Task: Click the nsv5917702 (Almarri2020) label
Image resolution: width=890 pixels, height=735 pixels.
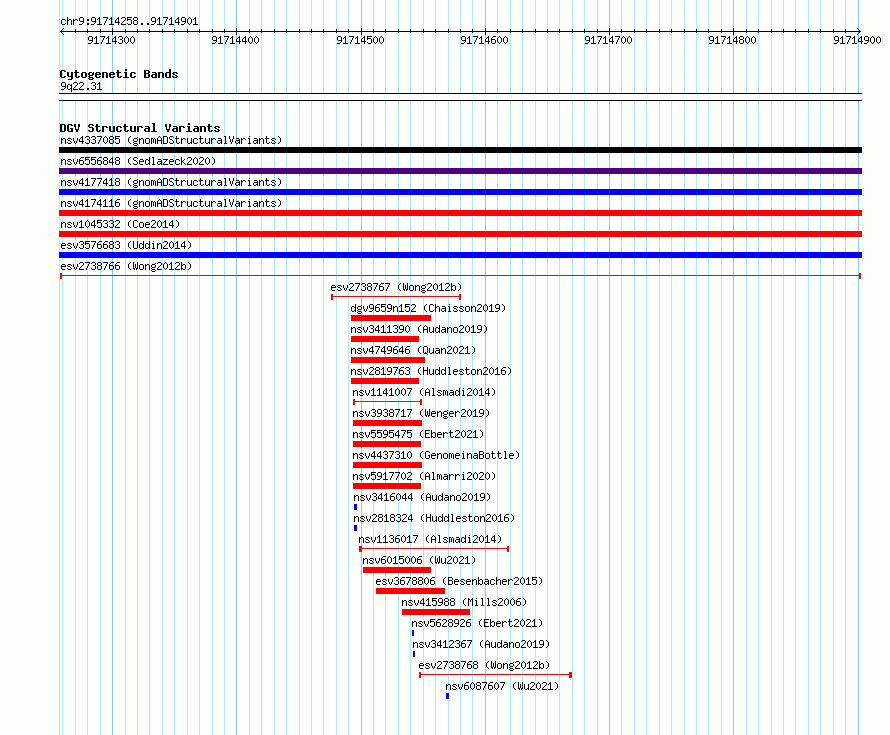Action: [424, 476]
